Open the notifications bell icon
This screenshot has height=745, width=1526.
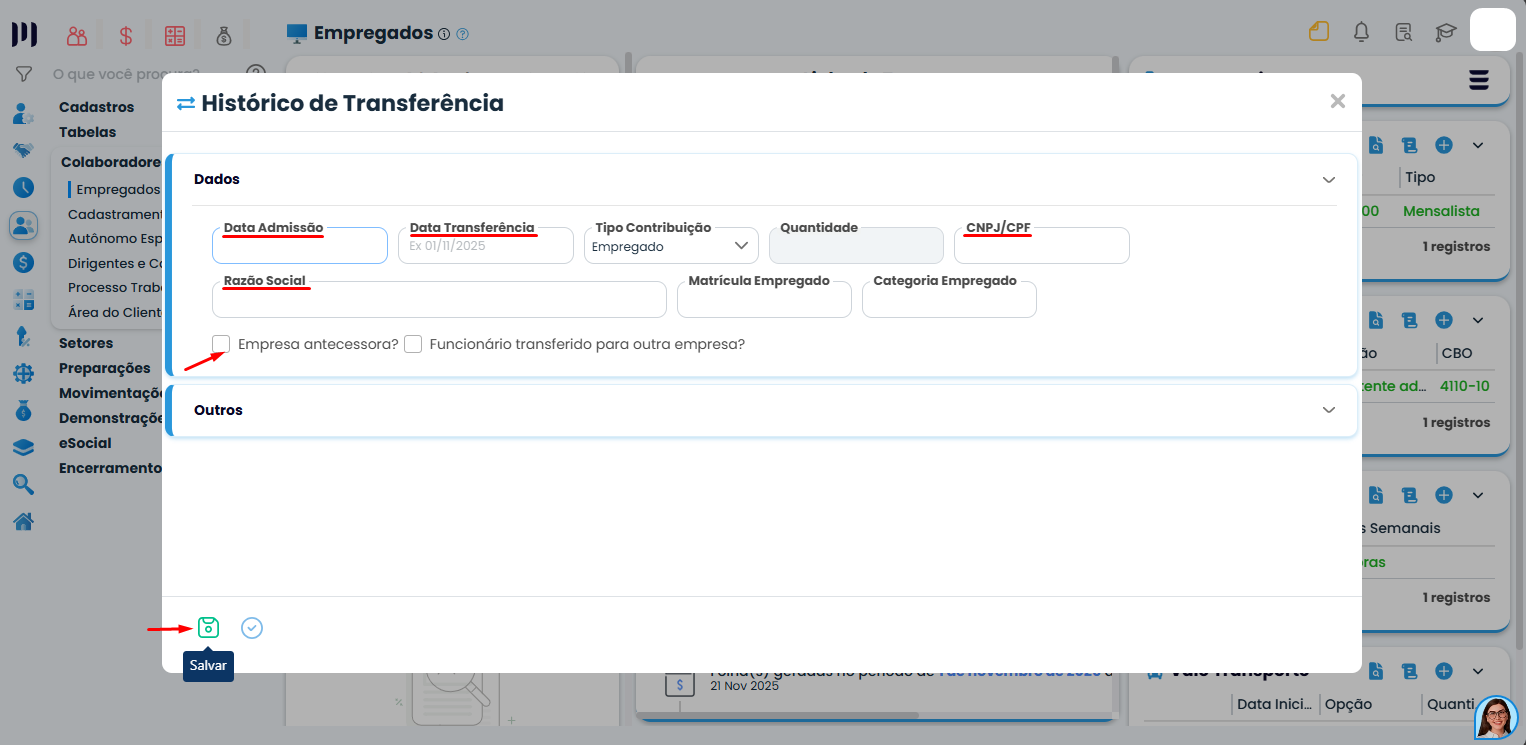1361,32
